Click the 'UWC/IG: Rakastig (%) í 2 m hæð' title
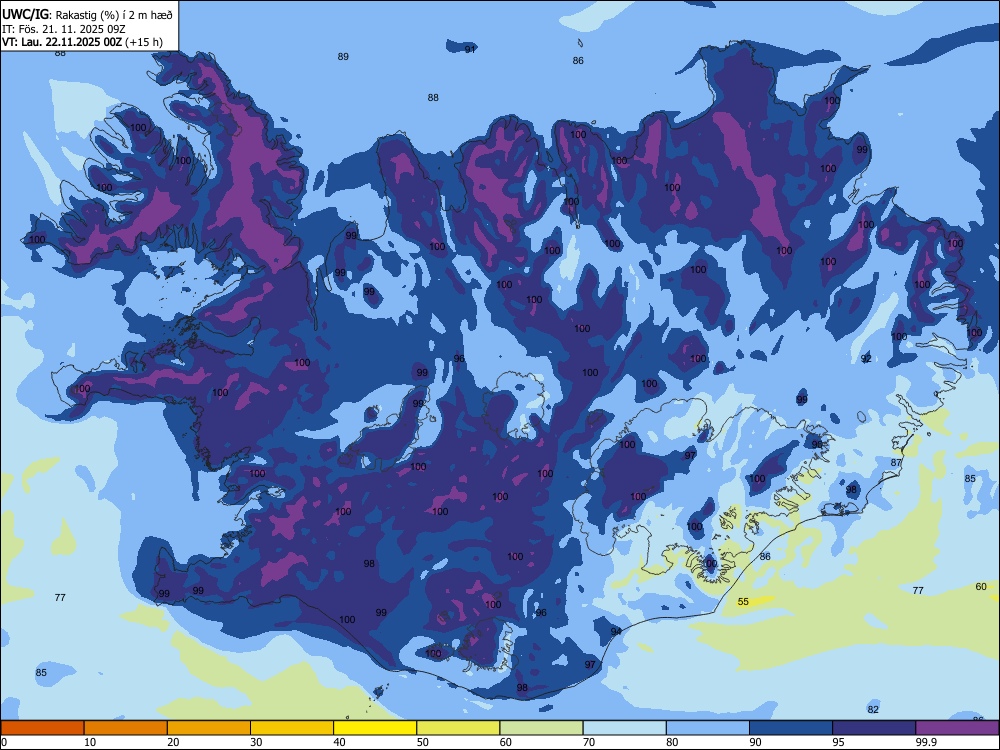The height and width of the screenshot is (750, 1000). coord(87,15)
